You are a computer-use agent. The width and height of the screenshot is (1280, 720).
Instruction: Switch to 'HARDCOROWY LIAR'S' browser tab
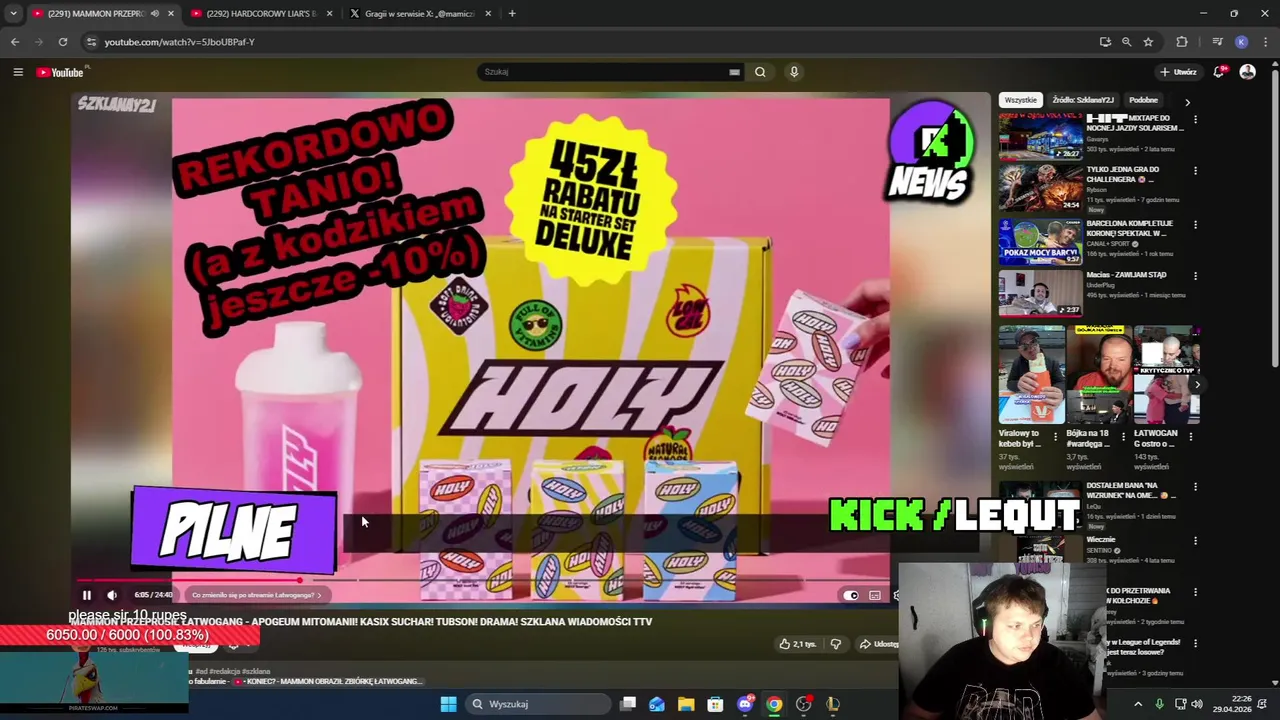[x=261, y=14]
